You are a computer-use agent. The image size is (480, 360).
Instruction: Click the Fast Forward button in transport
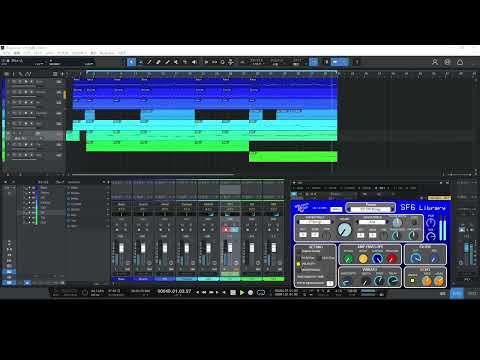click(211, 293)
